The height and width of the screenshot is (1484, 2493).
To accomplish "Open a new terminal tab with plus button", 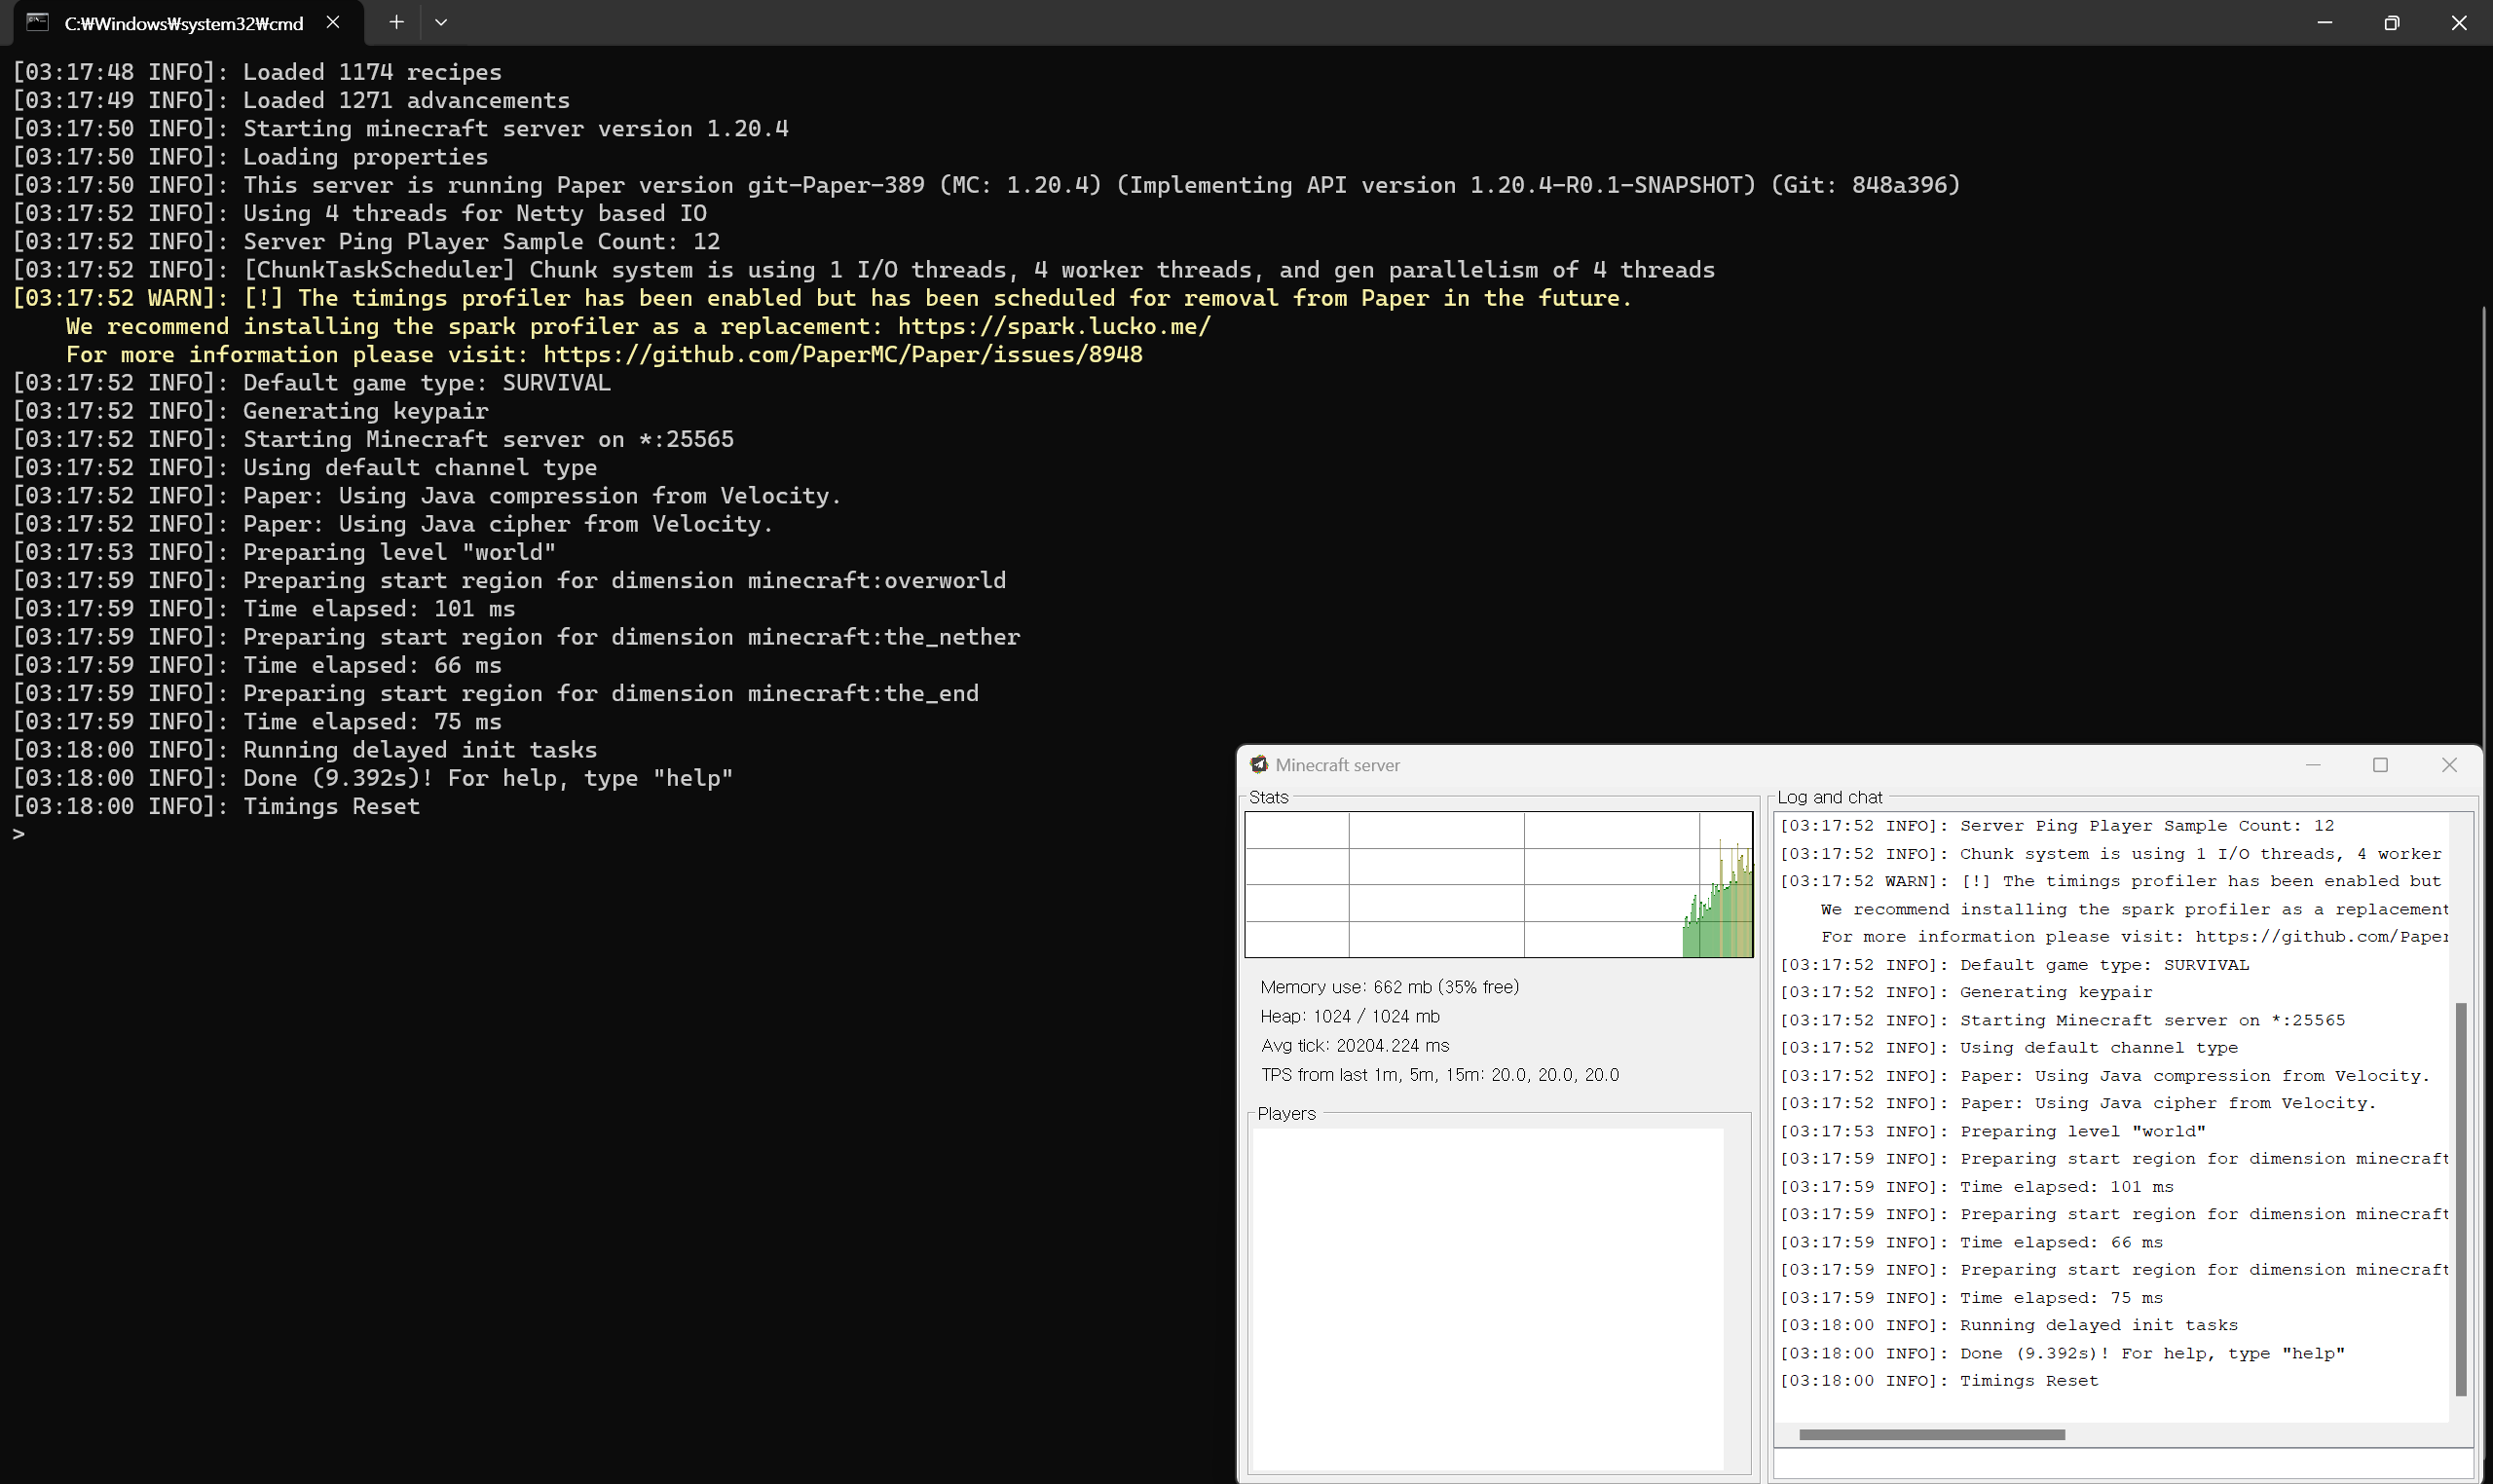I will [396, 22].
